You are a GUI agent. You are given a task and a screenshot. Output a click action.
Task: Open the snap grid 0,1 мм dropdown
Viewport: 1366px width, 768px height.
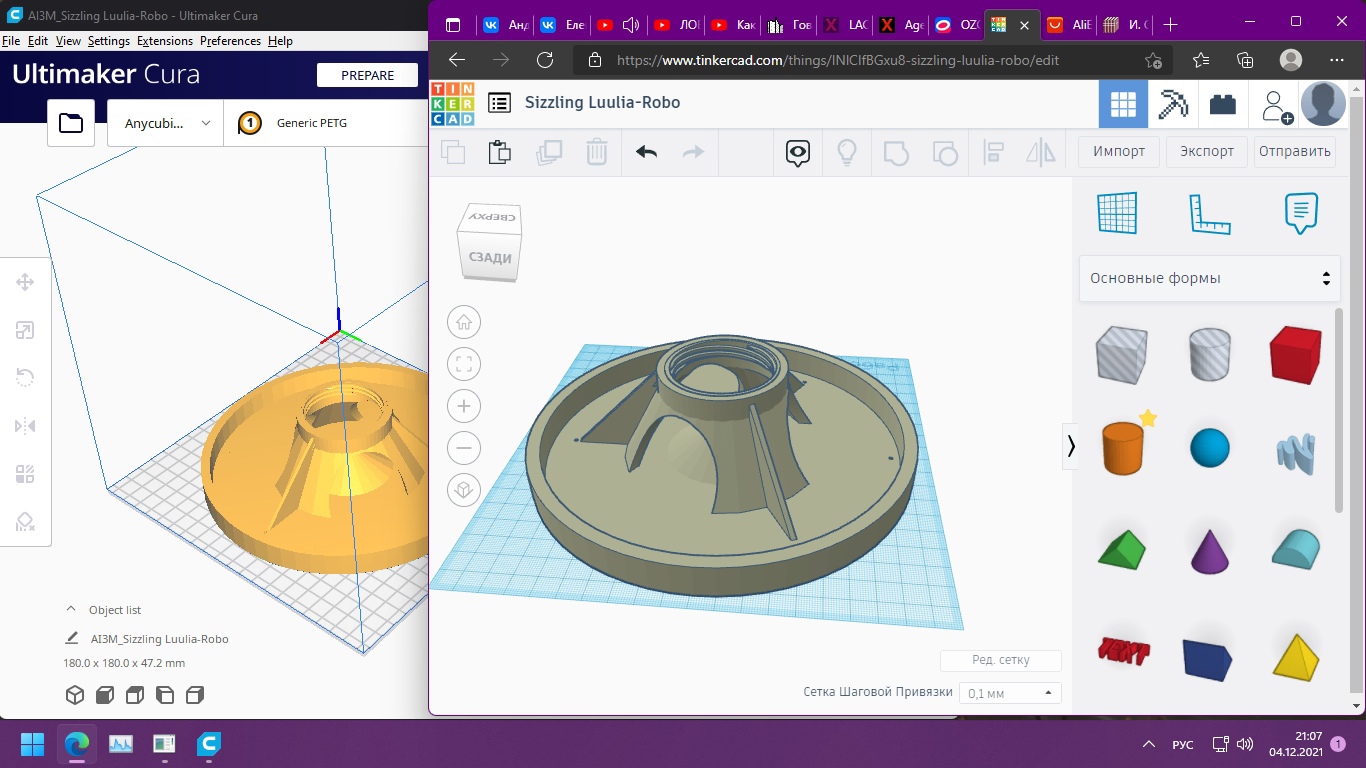[x=1010, y=693]
